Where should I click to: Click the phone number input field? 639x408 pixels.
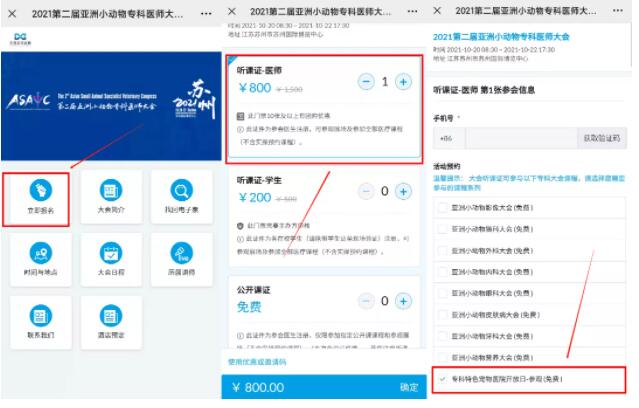click(x=522, y=138)
